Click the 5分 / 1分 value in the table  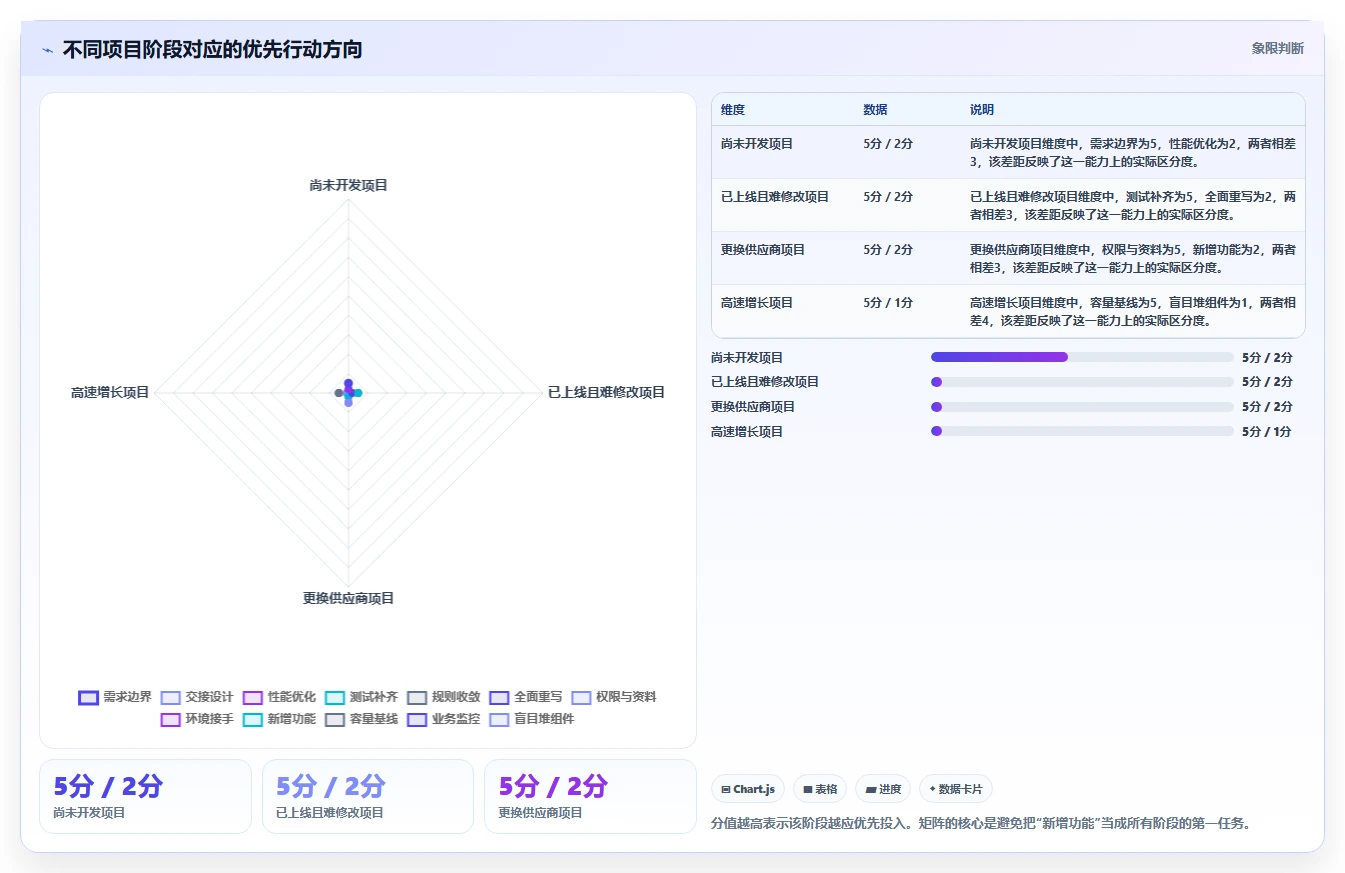click(x=888, y=303)
